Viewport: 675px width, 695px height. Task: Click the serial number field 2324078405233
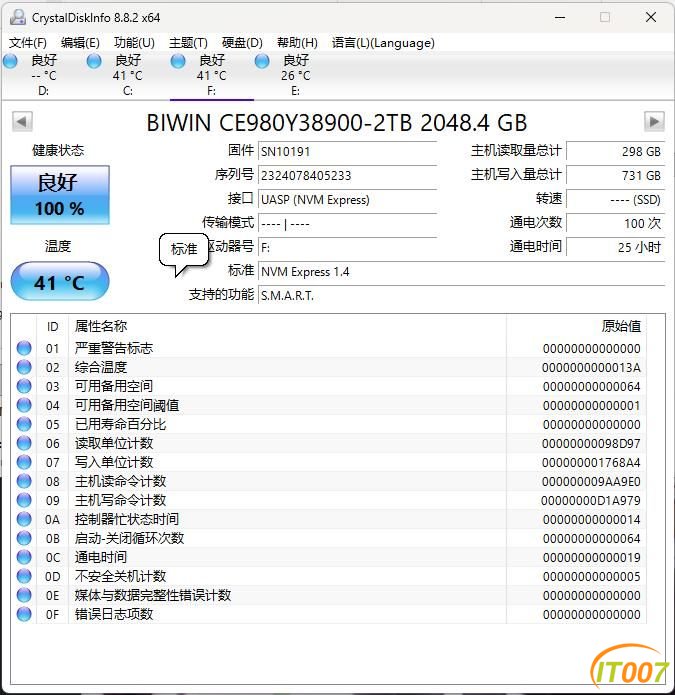click(x=347, y=175)
